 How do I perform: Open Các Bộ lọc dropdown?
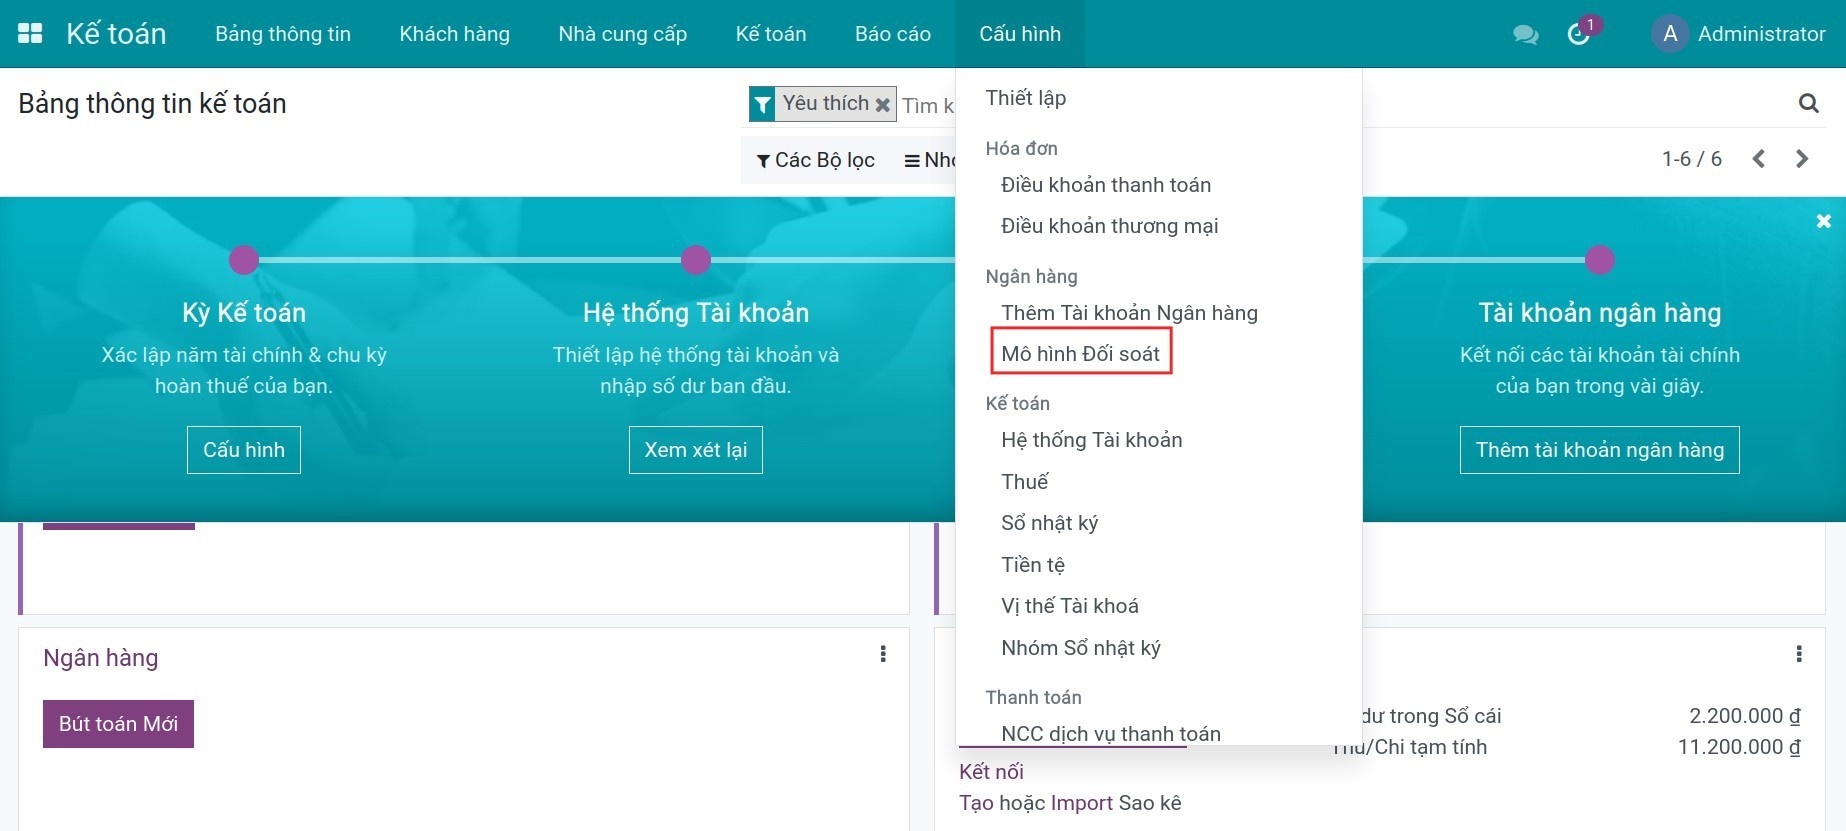pyautogui.click(x=815, y=160)
